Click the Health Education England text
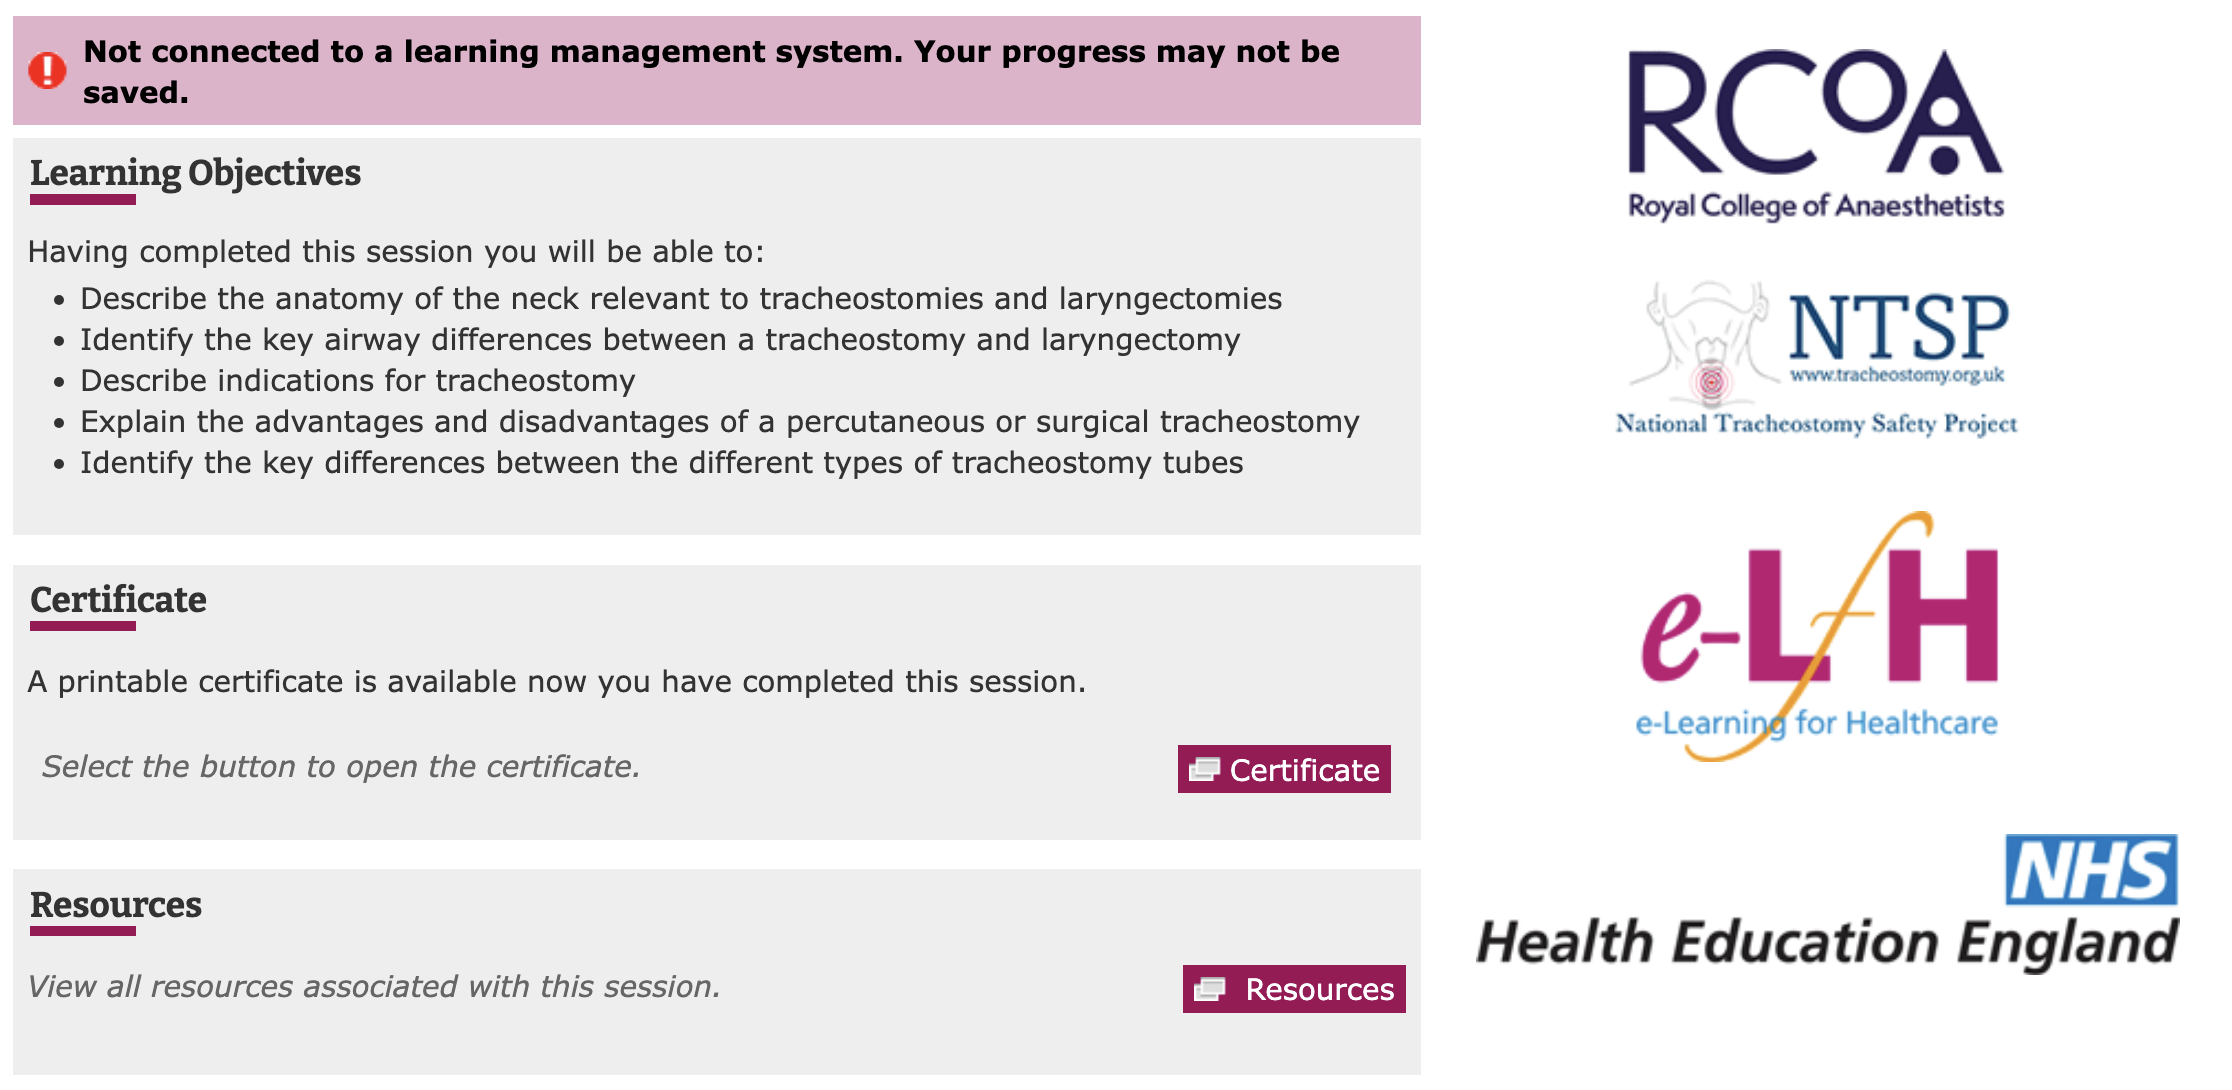 pyautogui.click(x=1826, y=942)
